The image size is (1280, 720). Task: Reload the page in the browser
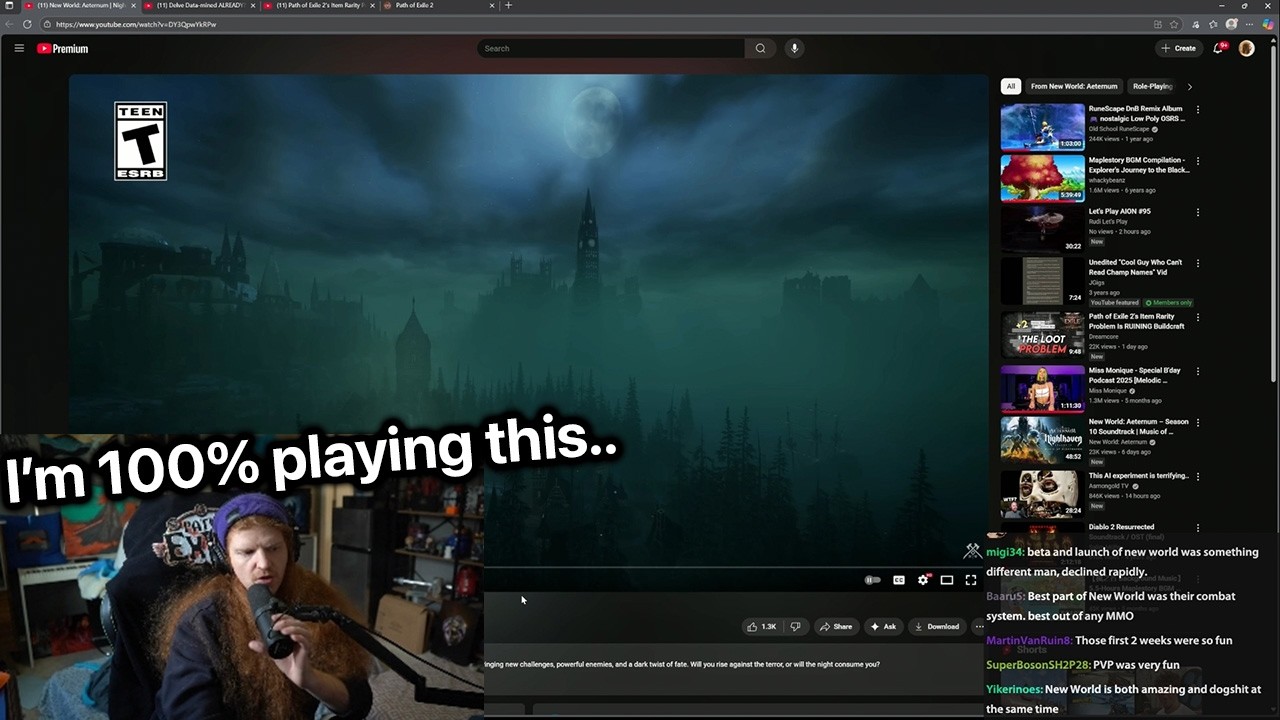[x=27, y=24]
